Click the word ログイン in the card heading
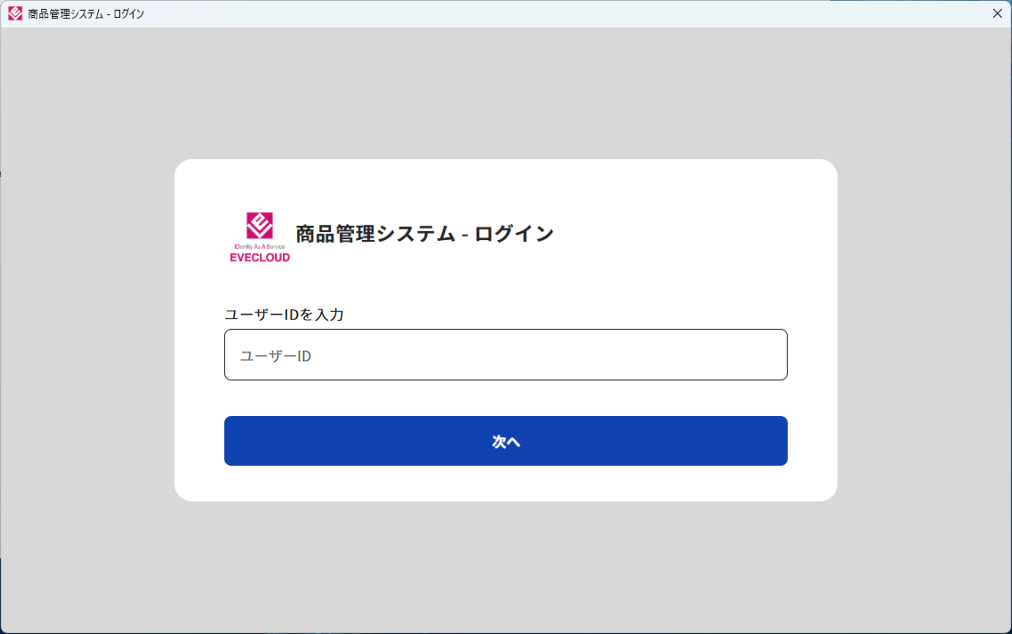Screen dimensions: 1012x634 tap(514, 234)
